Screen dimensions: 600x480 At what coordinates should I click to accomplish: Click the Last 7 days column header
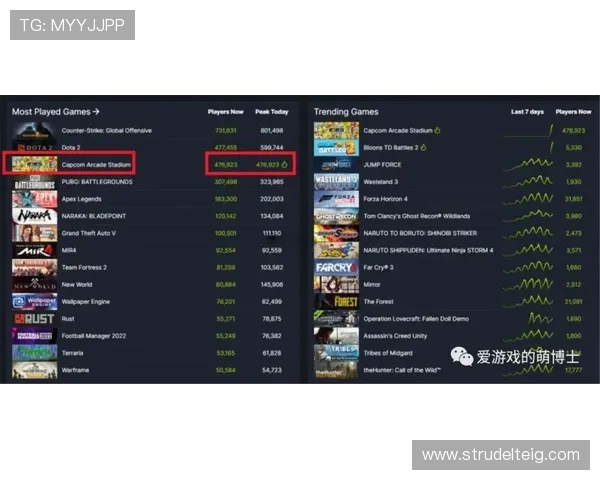(526, 112)
